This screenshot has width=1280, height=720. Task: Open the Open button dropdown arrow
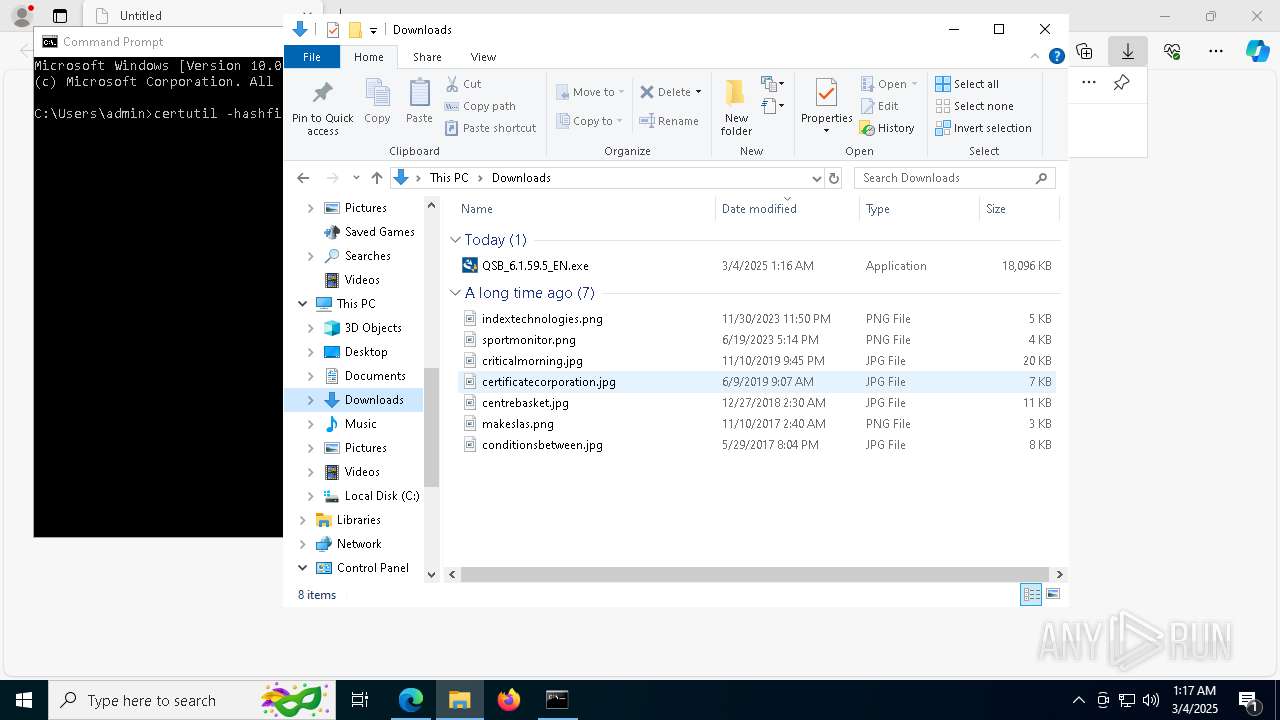click(914, 84)
